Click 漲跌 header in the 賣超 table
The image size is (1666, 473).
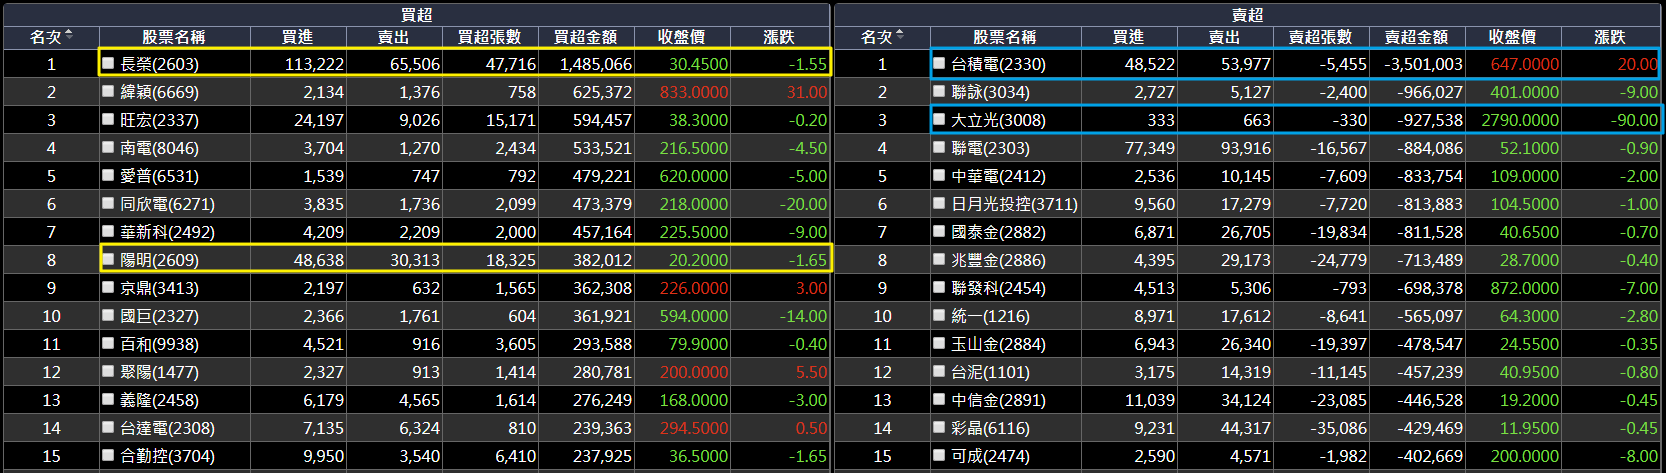[x=1610, y=37]
